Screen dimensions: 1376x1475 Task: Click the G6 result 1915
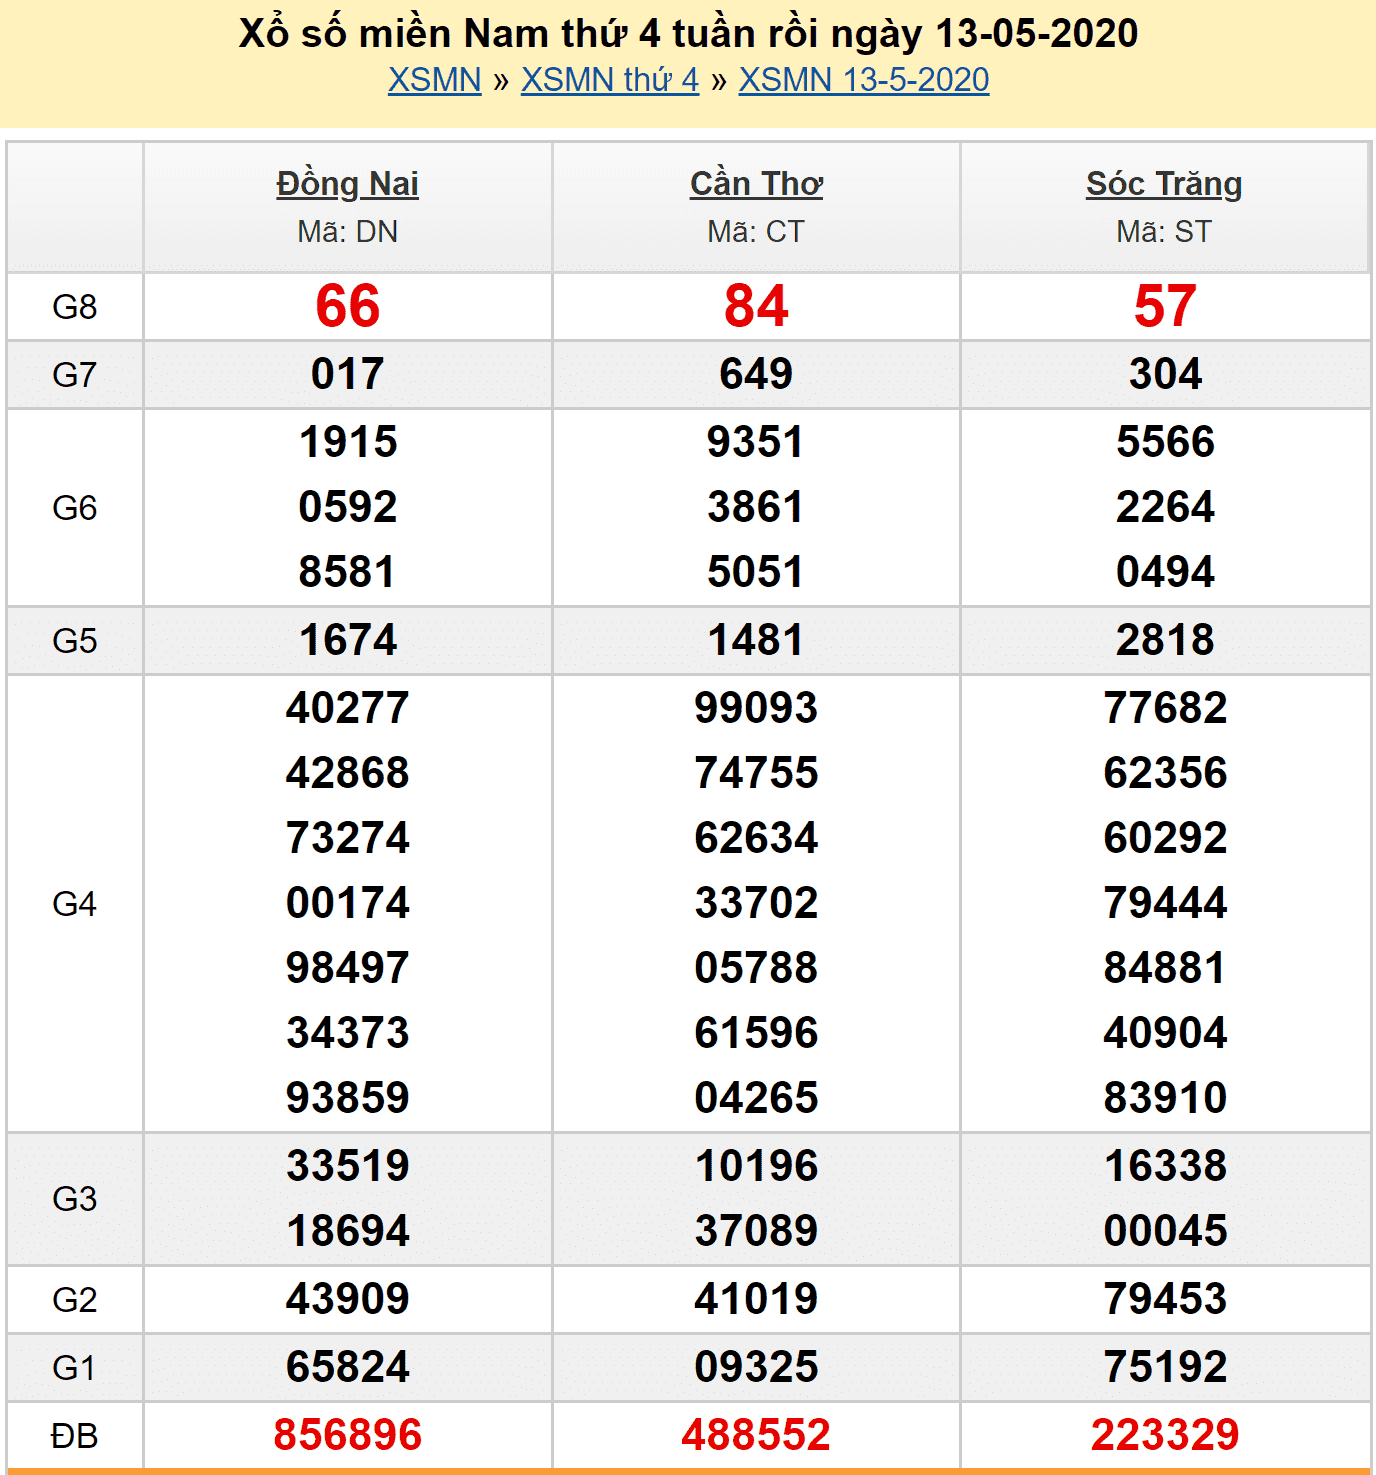348,442
